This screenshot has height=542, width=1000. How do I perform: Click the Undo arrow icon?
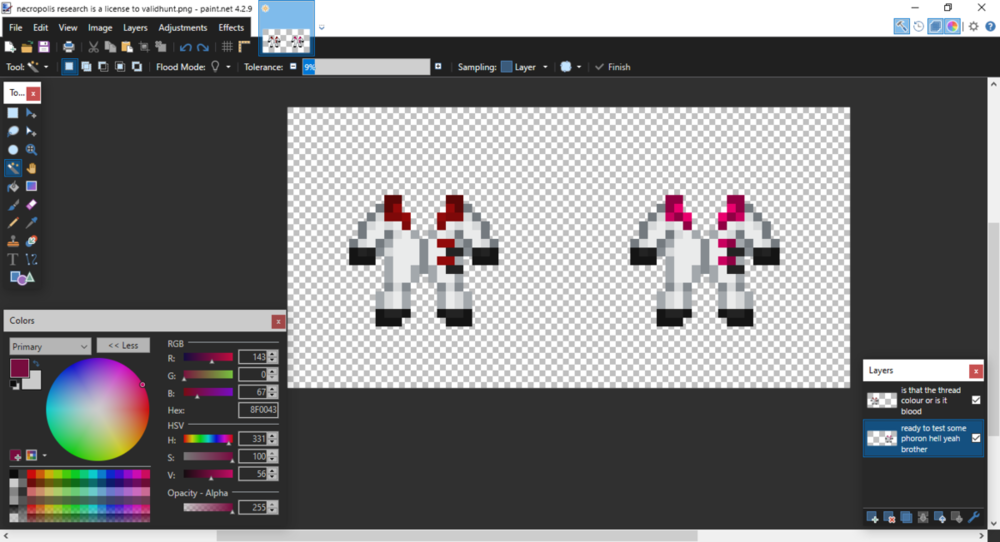(185, 47)
